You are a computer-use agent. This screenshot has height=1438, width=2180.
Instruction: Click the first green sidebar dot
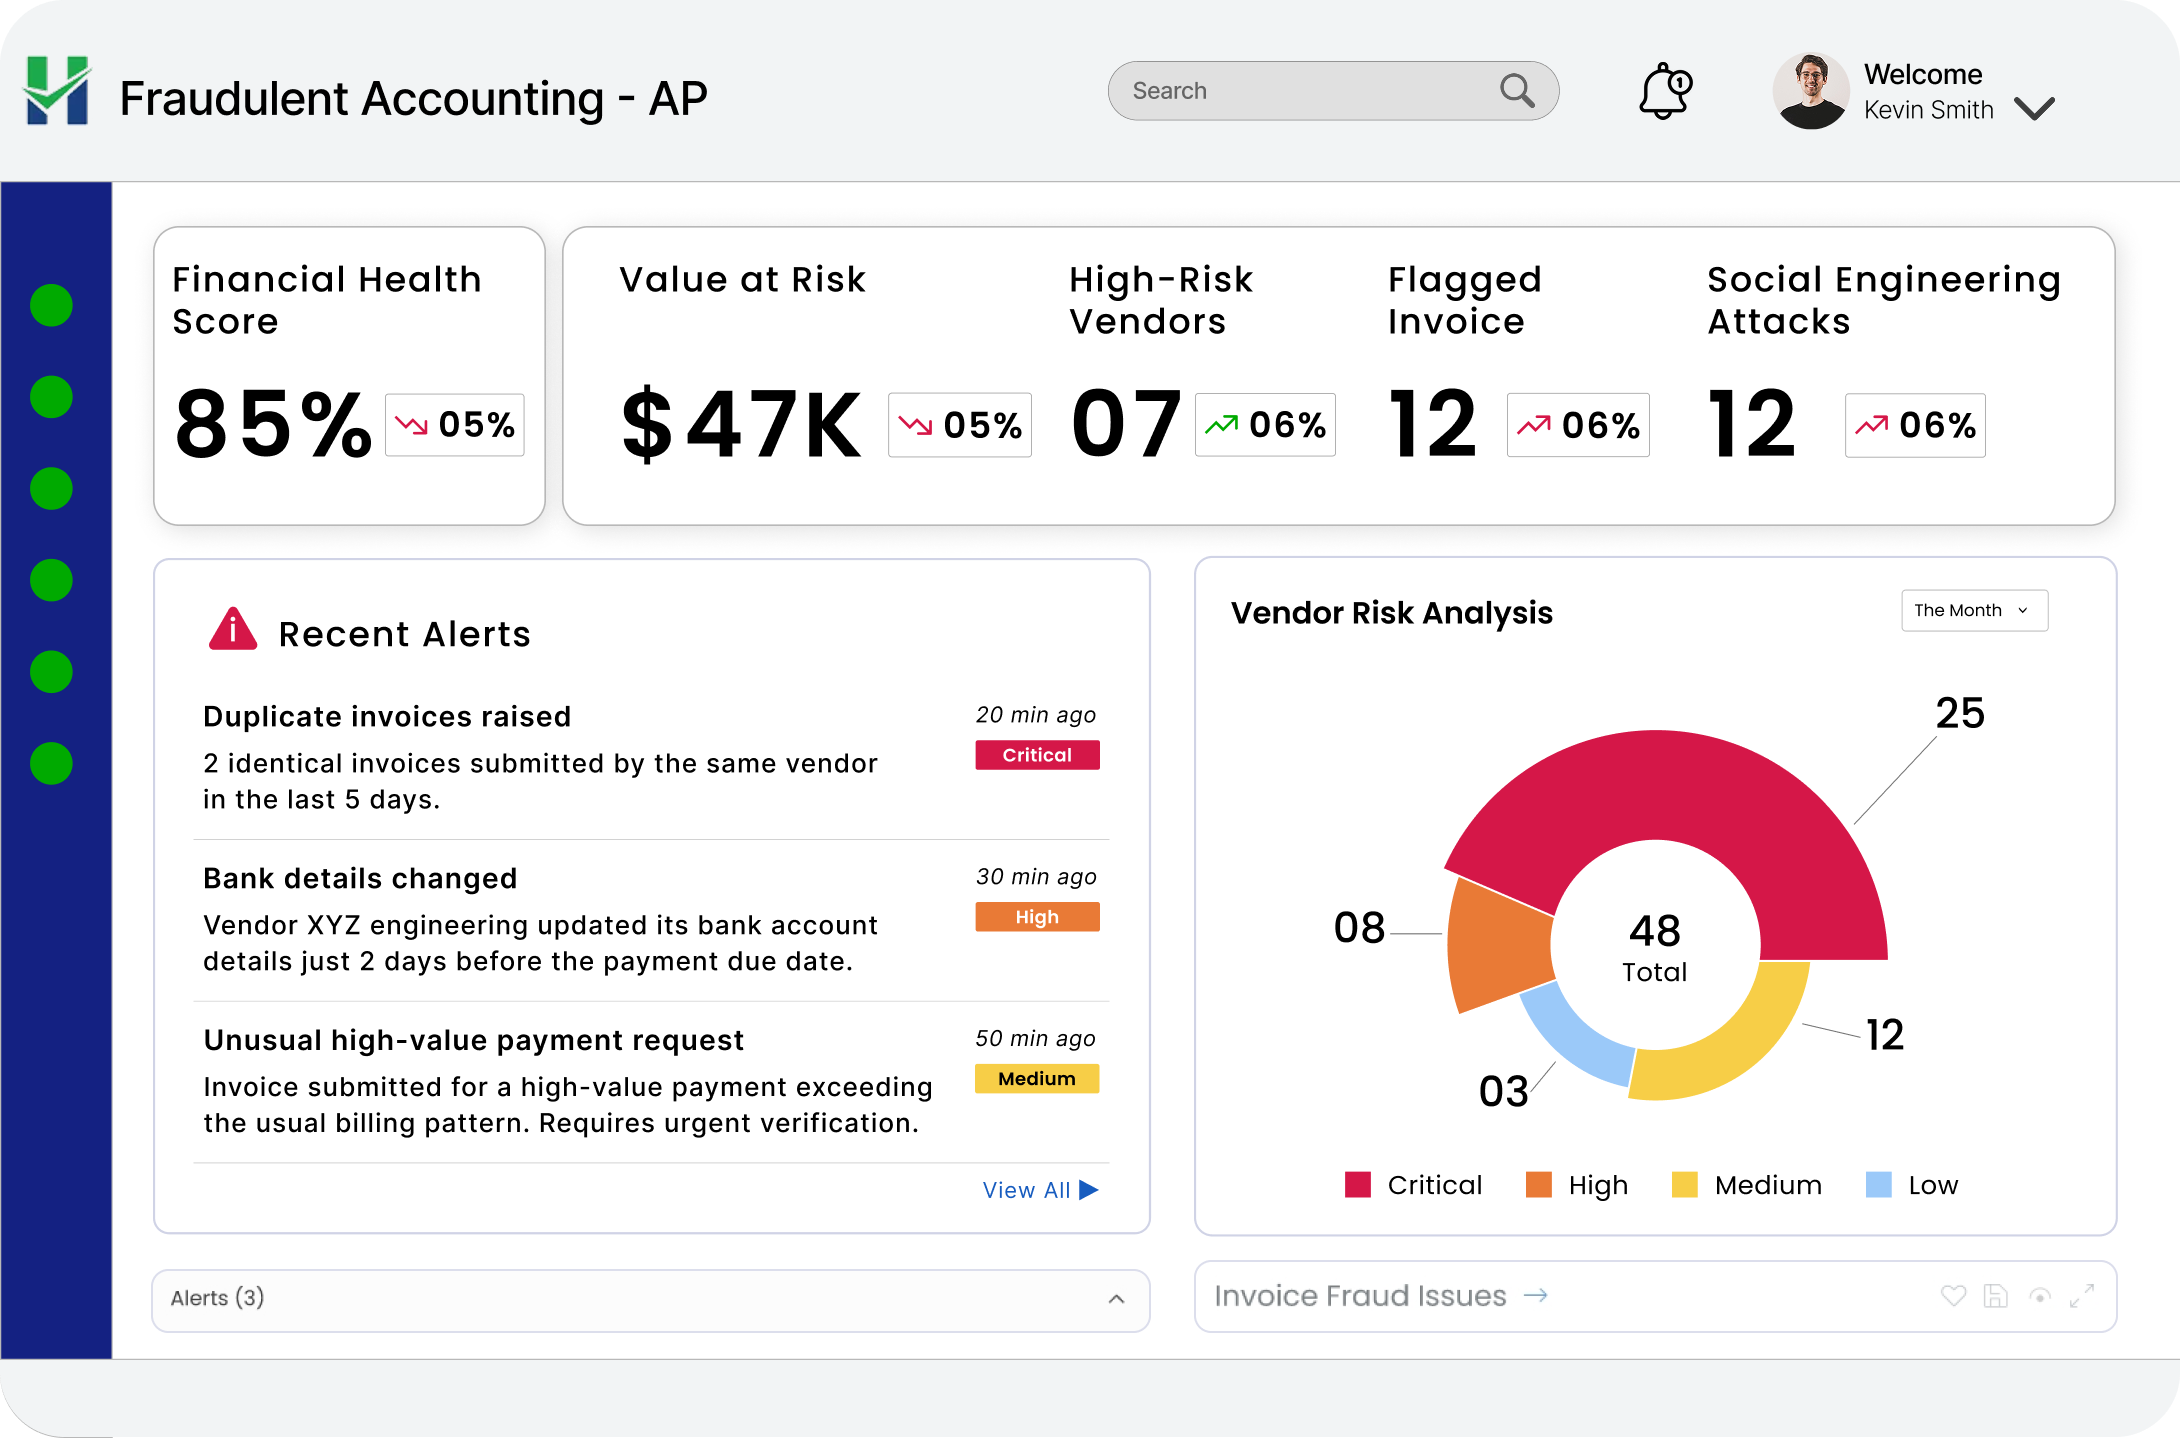(x=51, y=305)
